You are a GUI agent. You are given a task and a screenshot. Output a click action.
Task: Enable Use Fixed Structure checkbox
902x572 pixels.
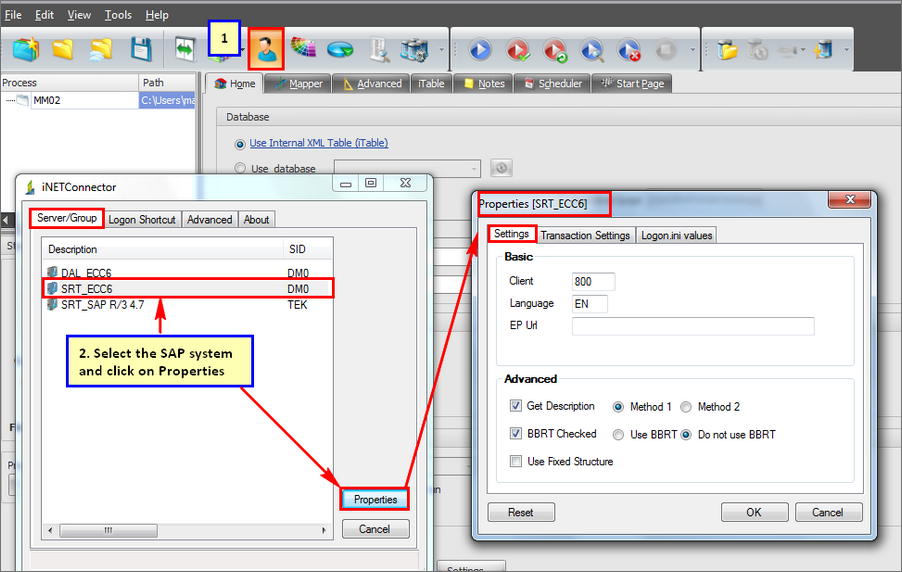click(515, 461)
